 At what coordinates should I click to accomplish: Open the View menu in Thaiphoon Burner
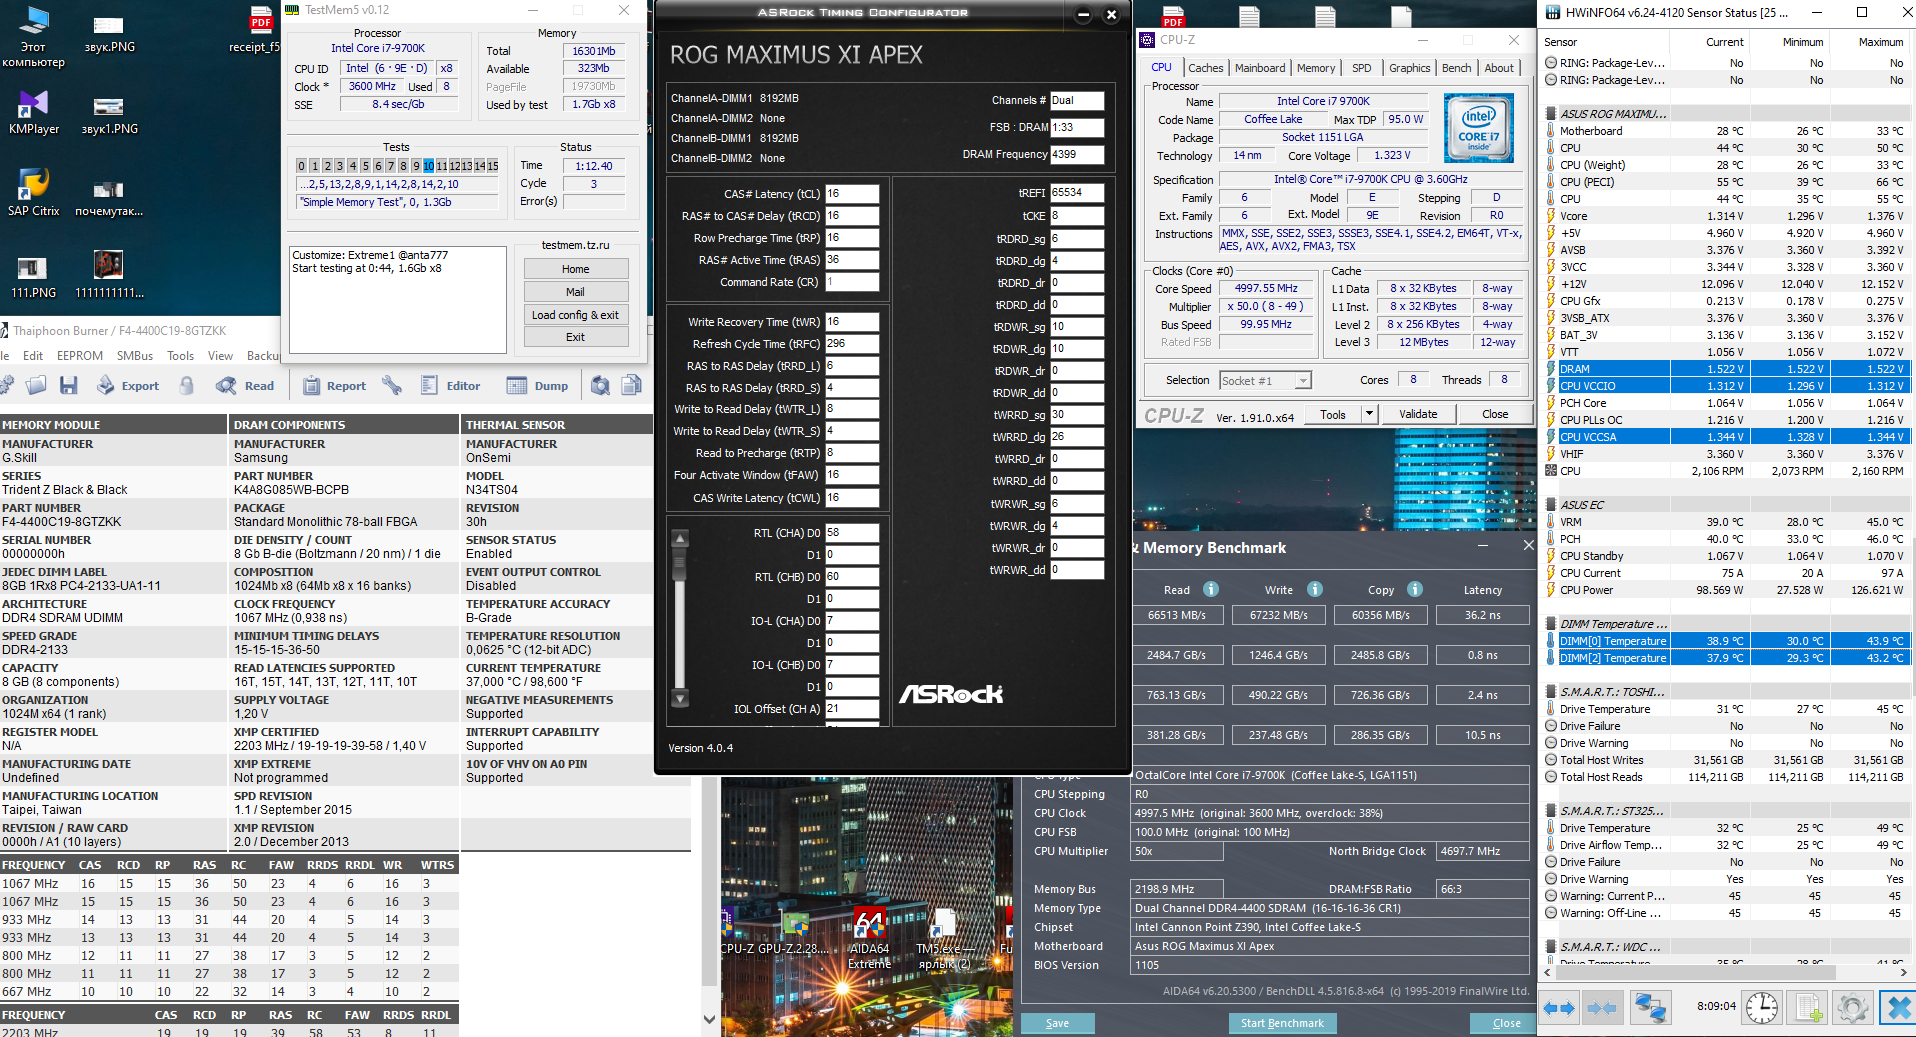click(220, 356)
